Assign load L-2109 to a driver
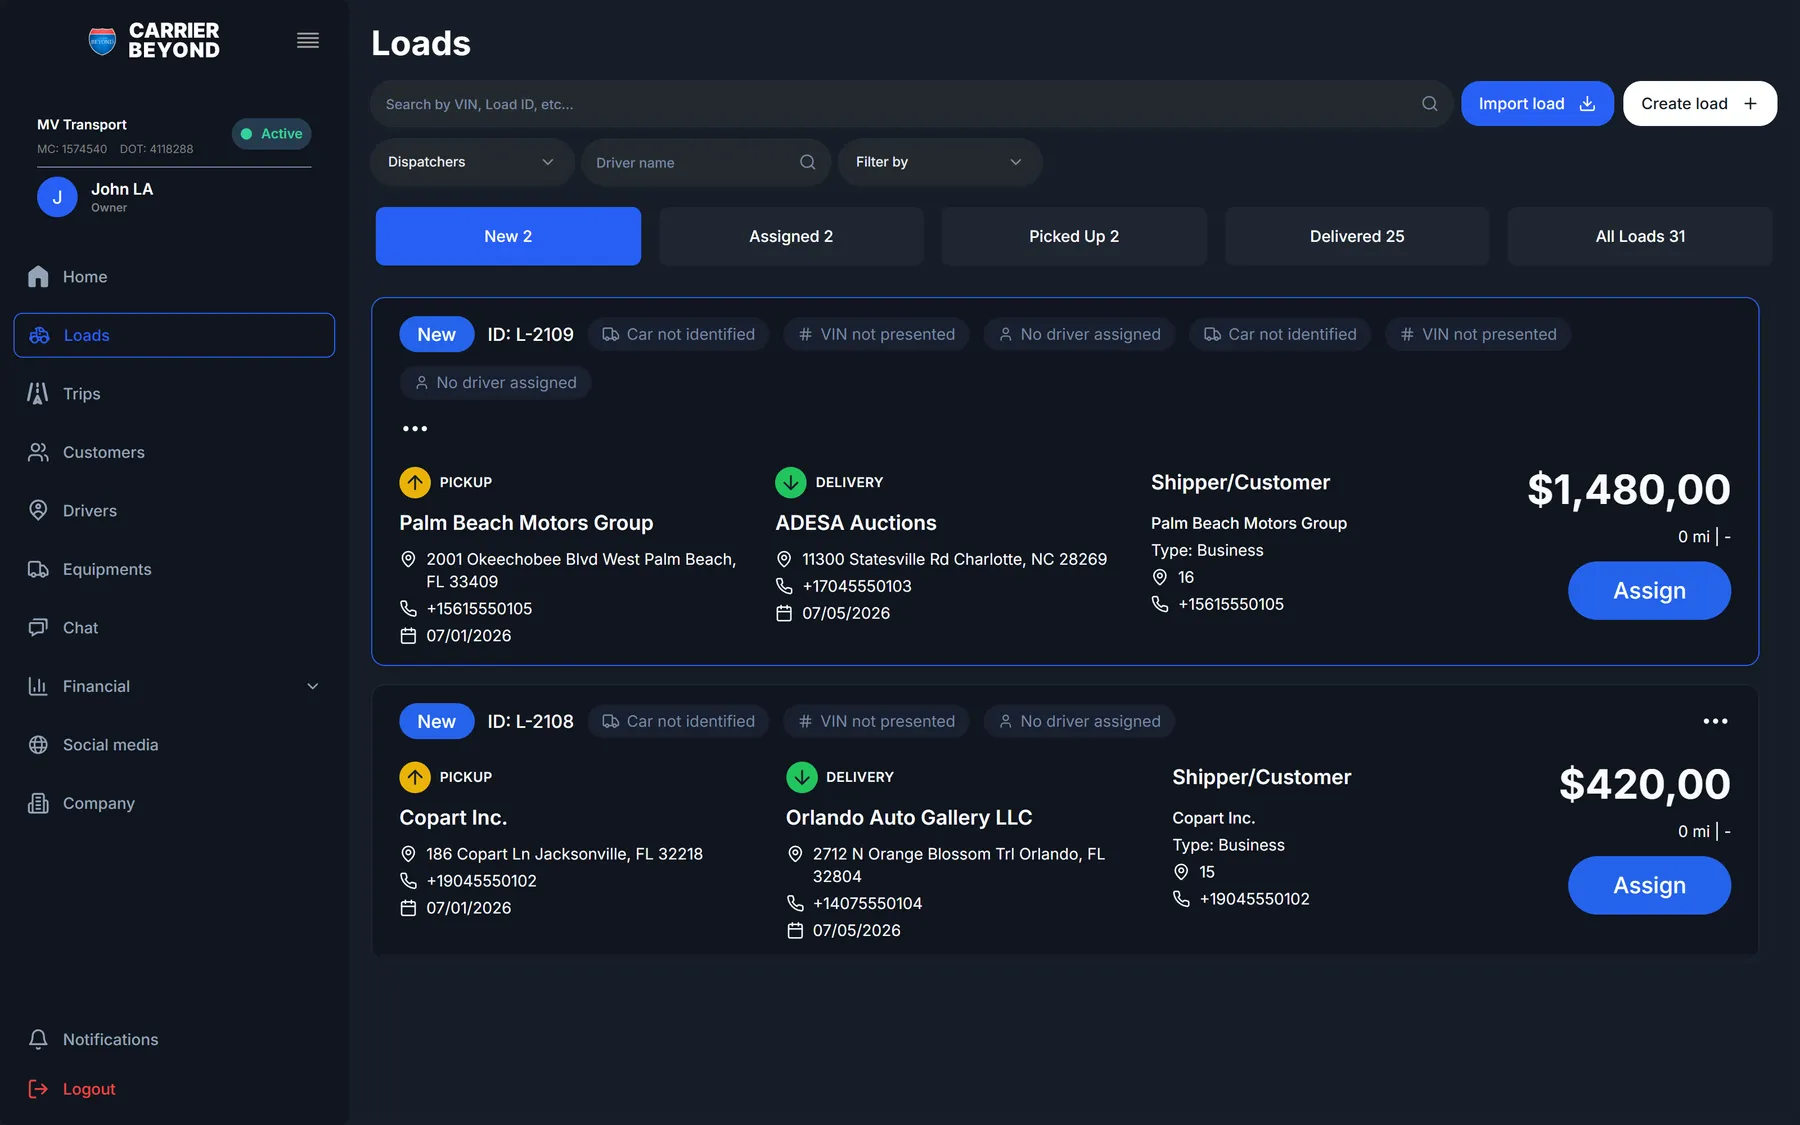This screenshot has width=1800, height=1125. (1649, 591)
